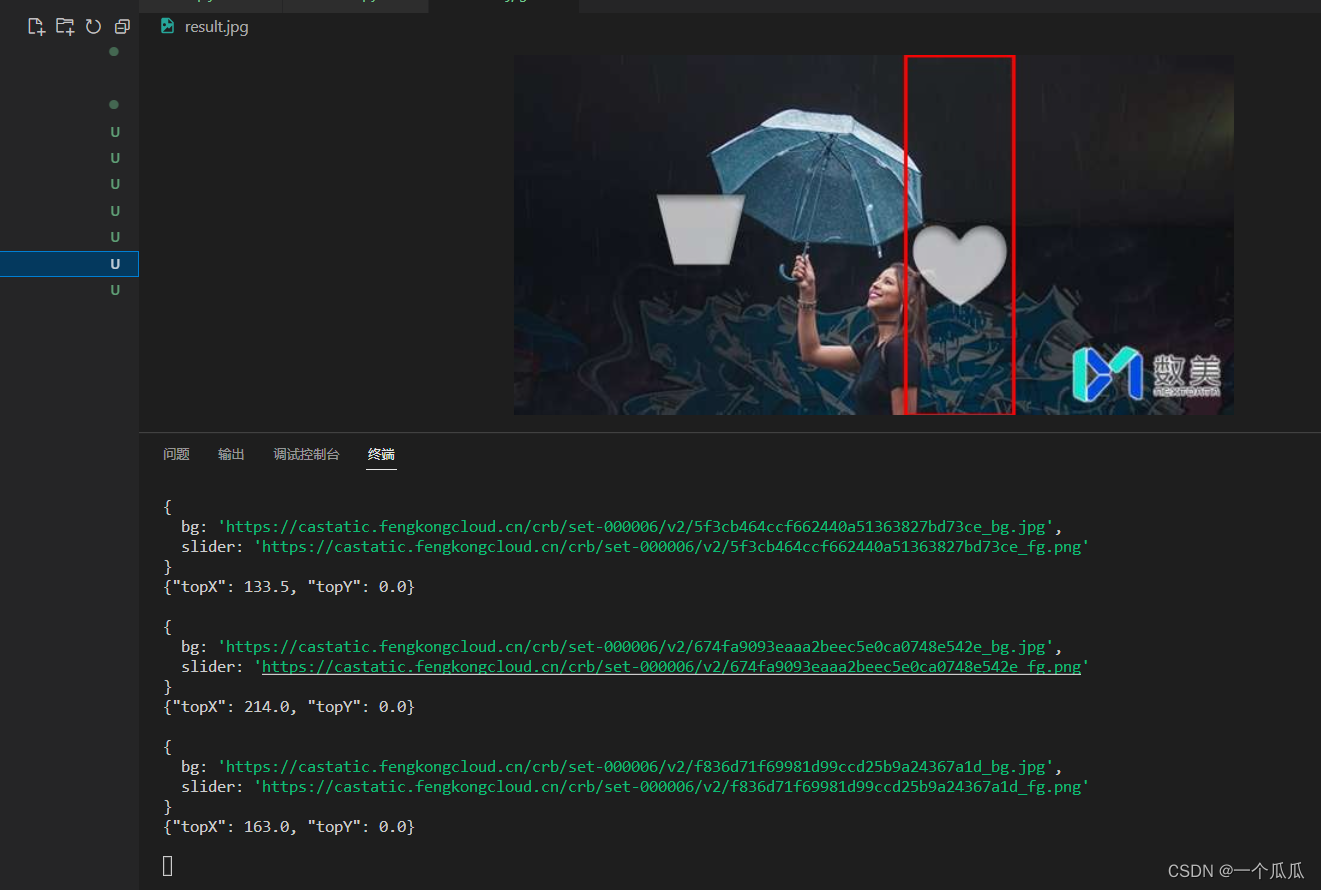Select the highlighted explorer row marked U
This screenshot has width=1321, height=890.
(69, 264)
